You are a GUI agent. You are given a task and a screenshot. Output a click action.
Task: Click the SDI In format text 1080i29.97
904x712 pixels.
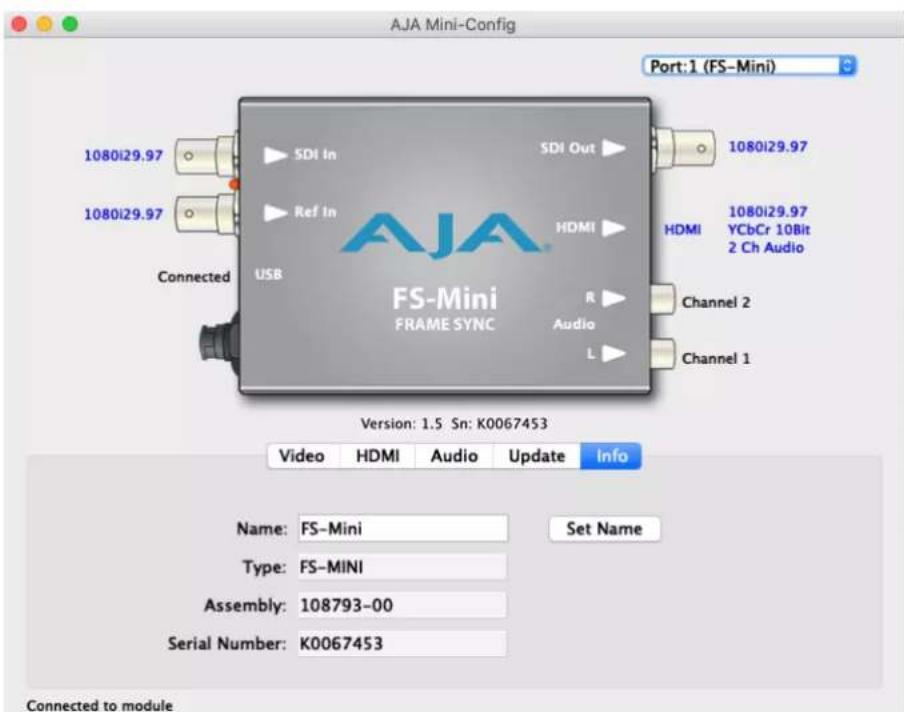tap(123, 156)
